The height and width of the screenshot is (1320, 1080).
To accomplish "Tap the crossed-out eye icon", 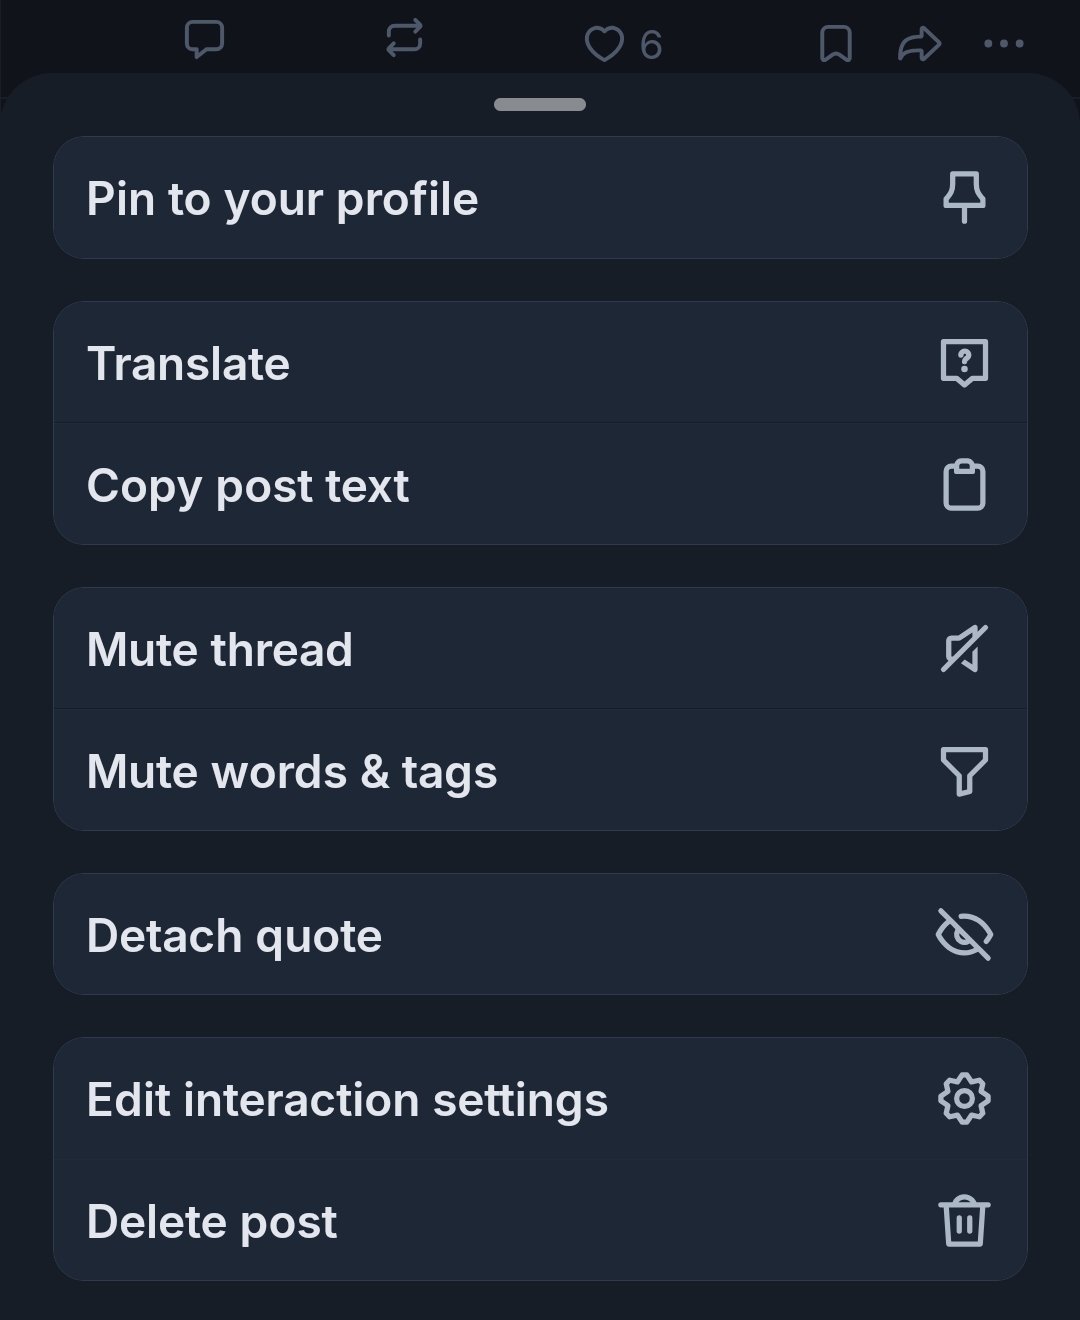I will point(964,935).
